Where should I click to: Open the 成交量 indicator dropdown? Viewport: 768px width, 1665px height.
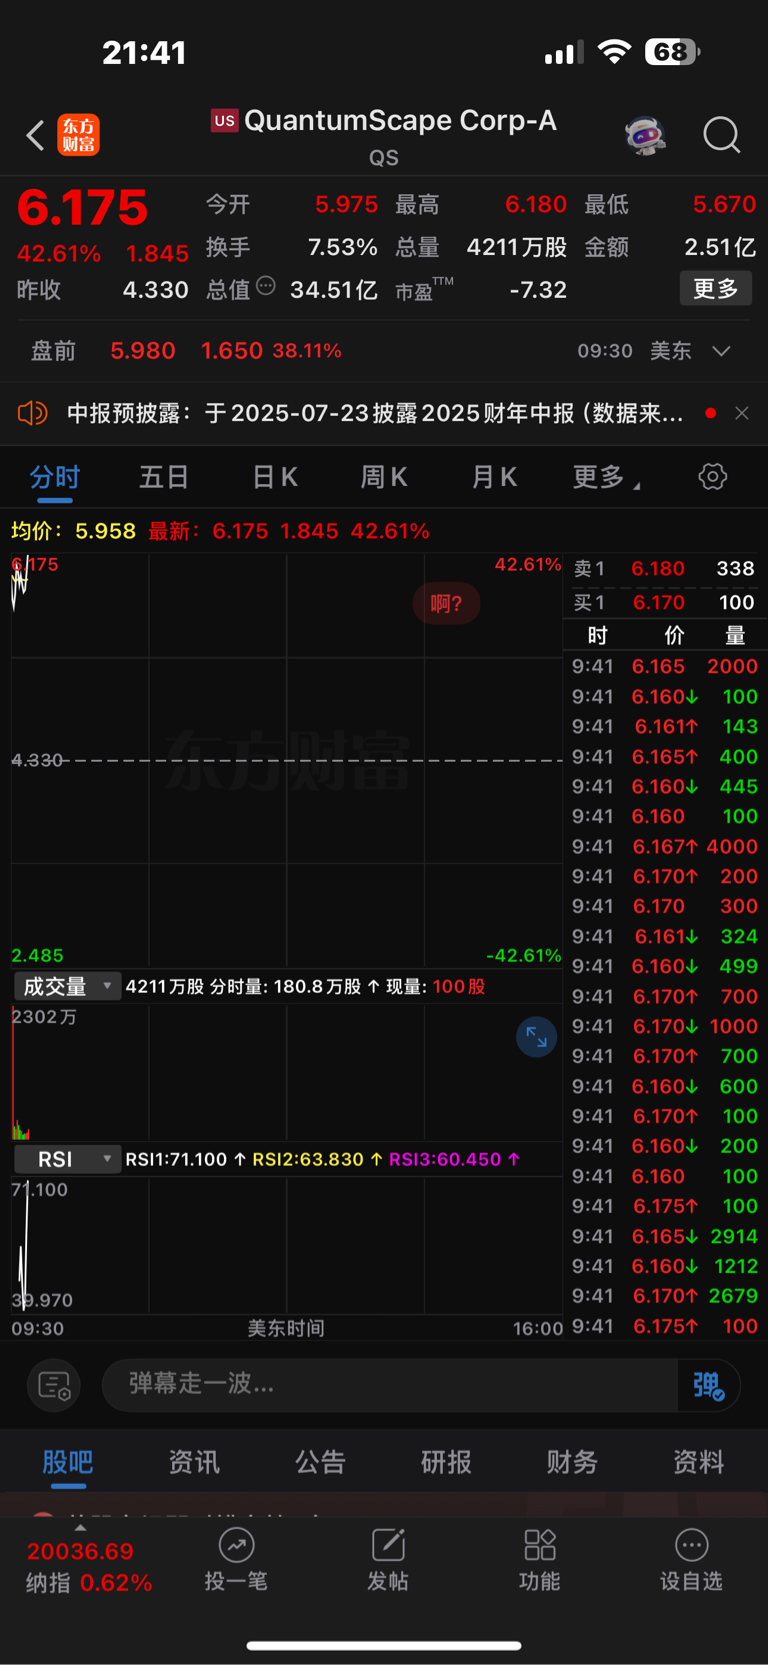tap(68, 987)
